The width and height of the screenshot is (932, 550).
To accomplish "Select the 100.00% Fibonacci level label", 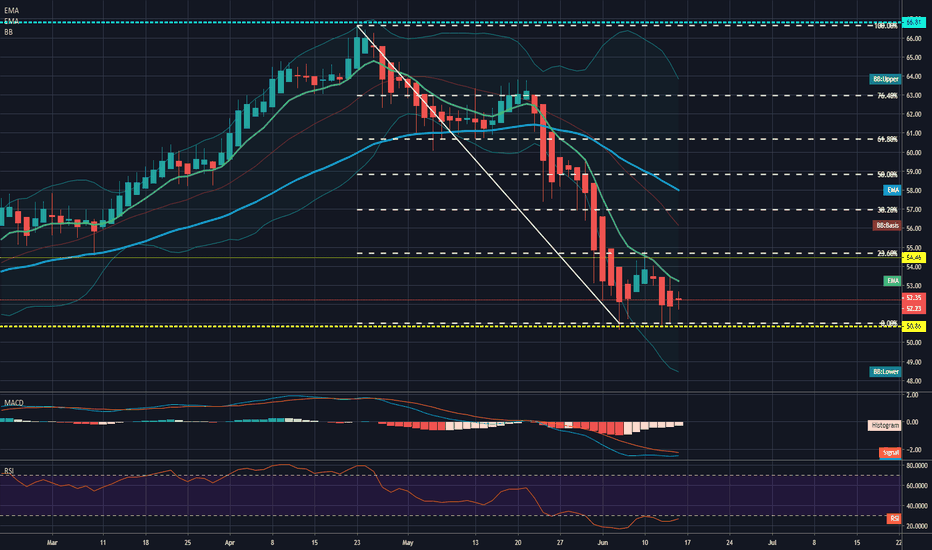I will click(x=886, y=26).
